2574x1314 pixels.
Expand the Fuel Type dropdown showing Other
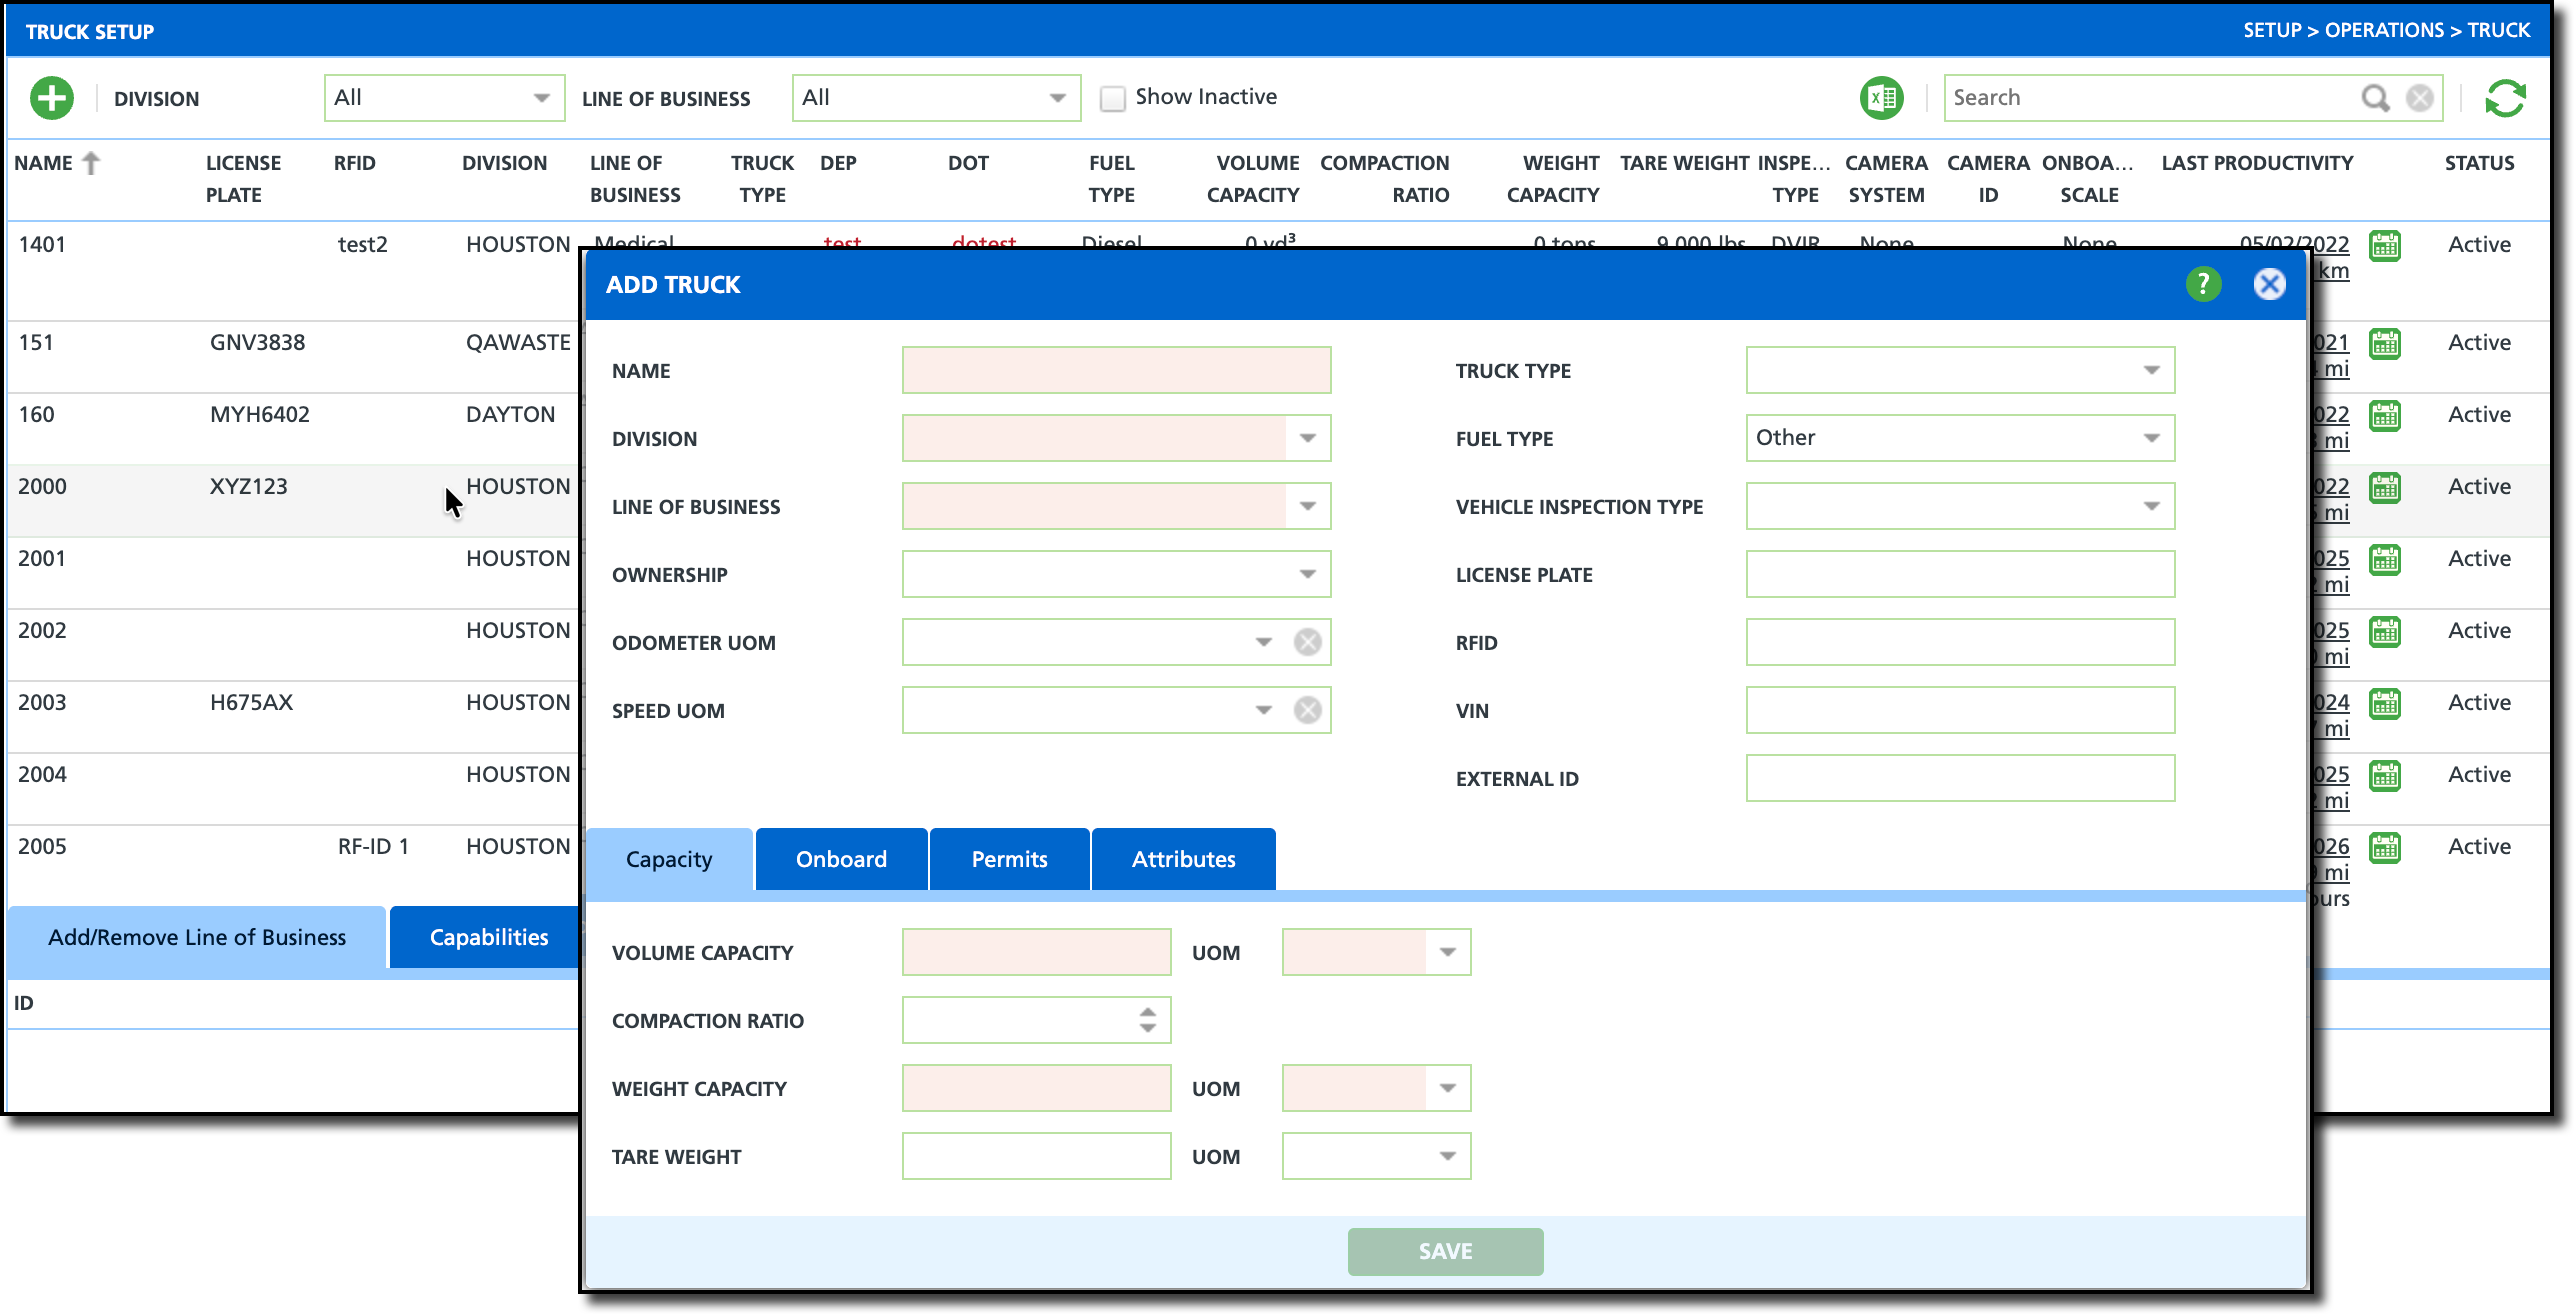(2152, 438)
